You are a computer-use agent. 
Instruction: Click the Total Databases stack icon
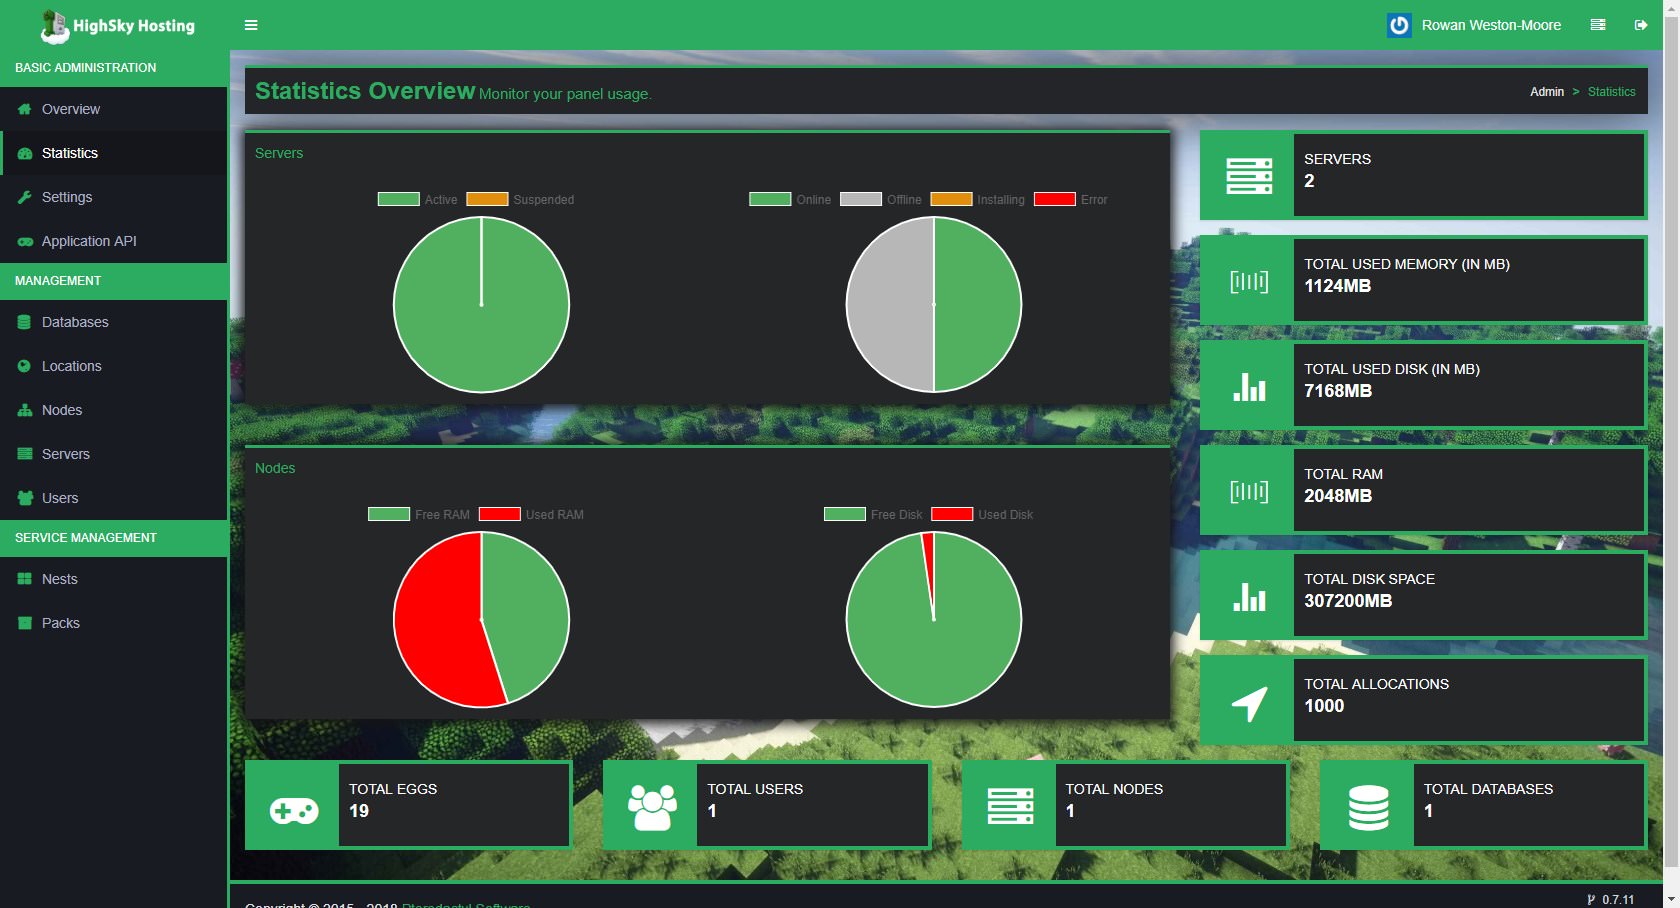(x=1368, y=808)
